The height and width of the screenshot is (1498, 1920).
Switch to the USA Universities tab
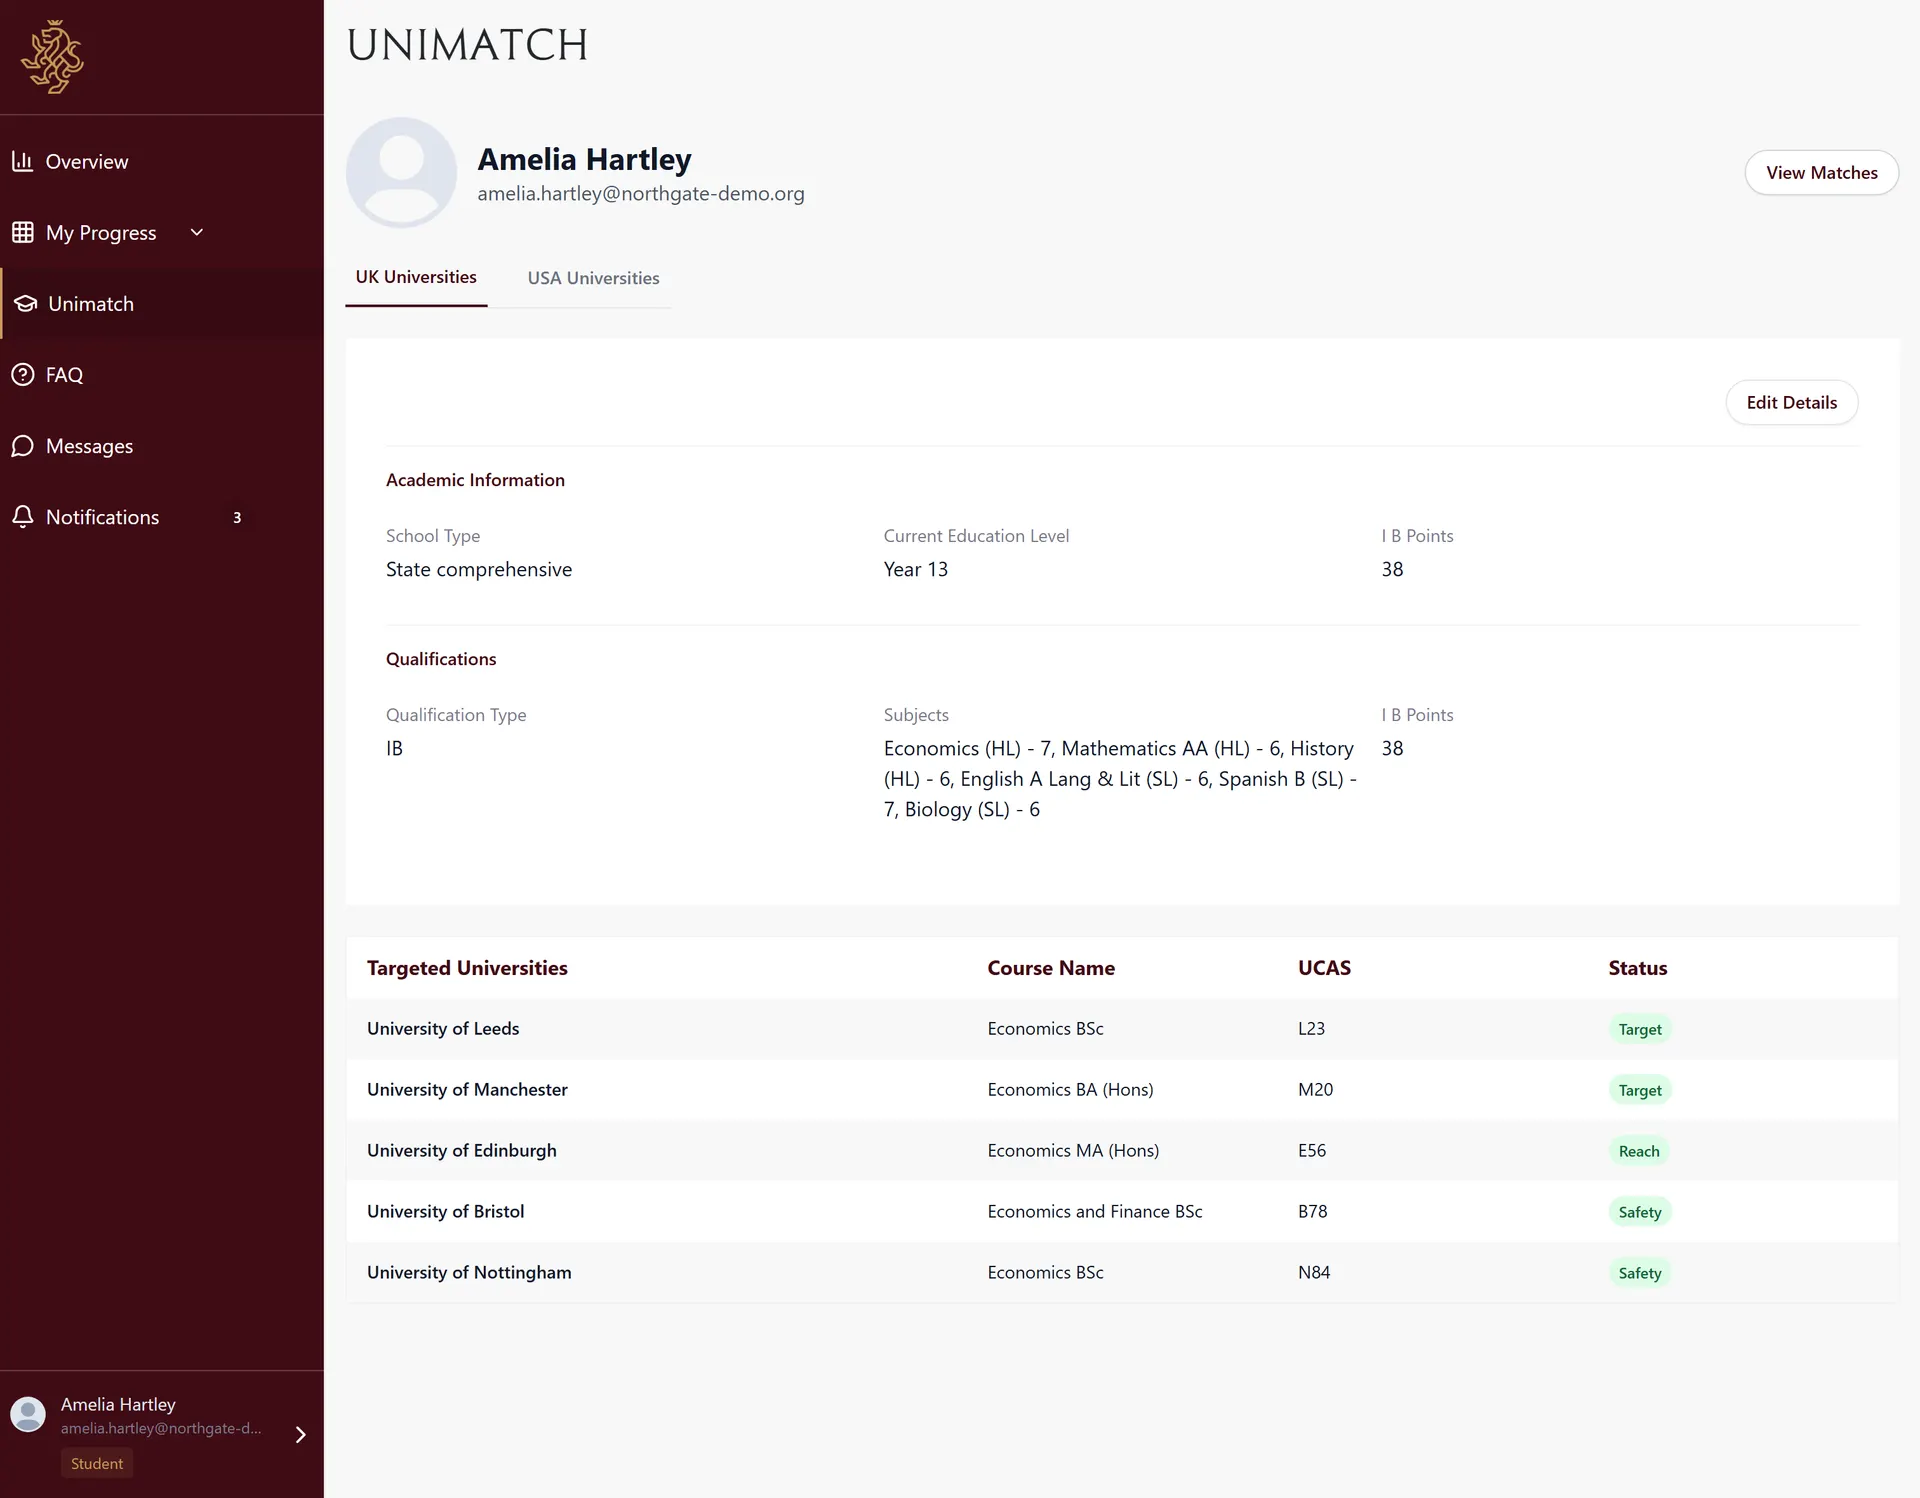[x=593, y=278]
